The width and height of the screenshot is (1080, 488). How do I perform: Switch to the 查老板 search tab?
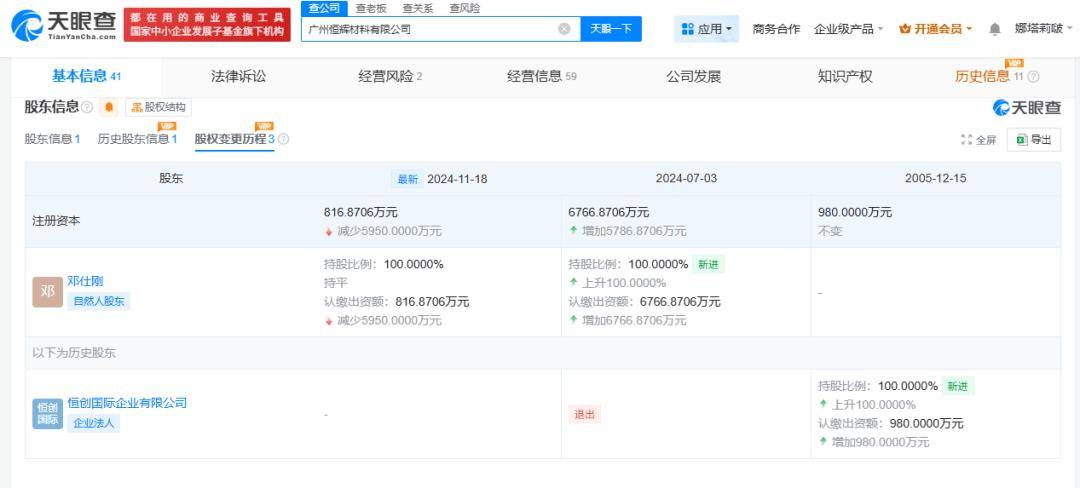point(371,8)
